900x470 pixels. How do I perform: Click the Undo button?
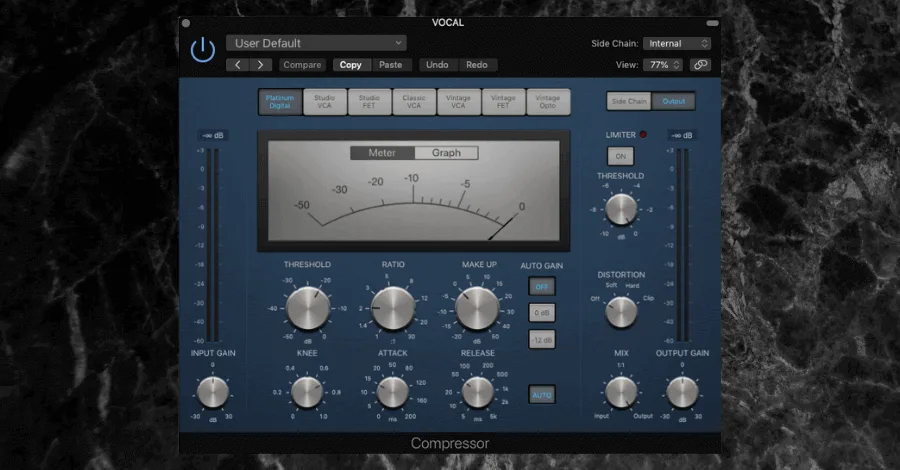[437, 65]
